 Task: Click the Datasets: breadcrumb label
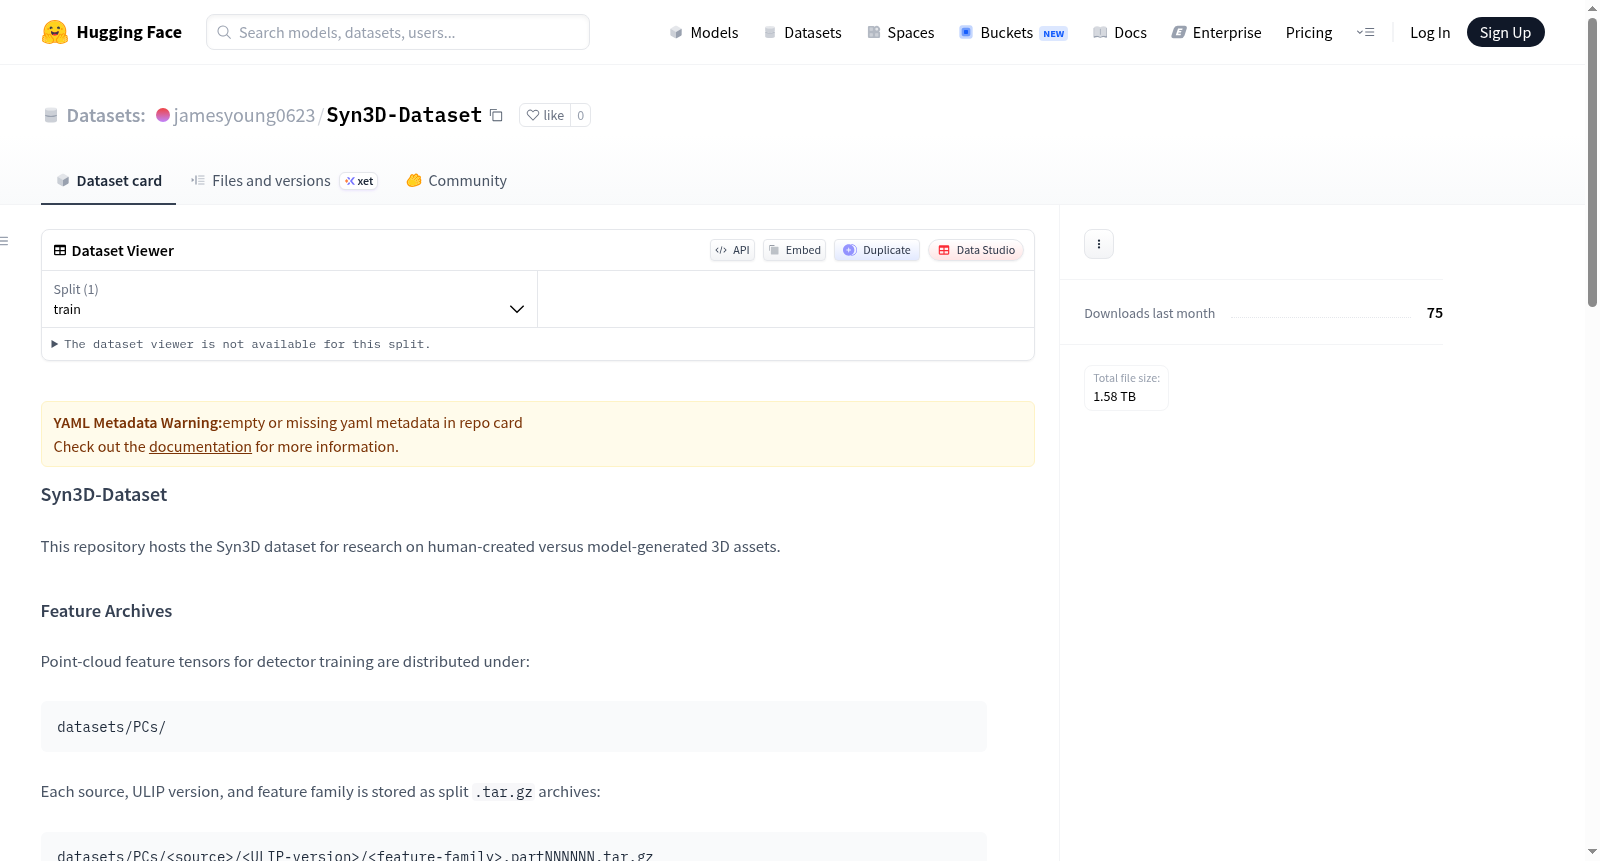(106, 115)
